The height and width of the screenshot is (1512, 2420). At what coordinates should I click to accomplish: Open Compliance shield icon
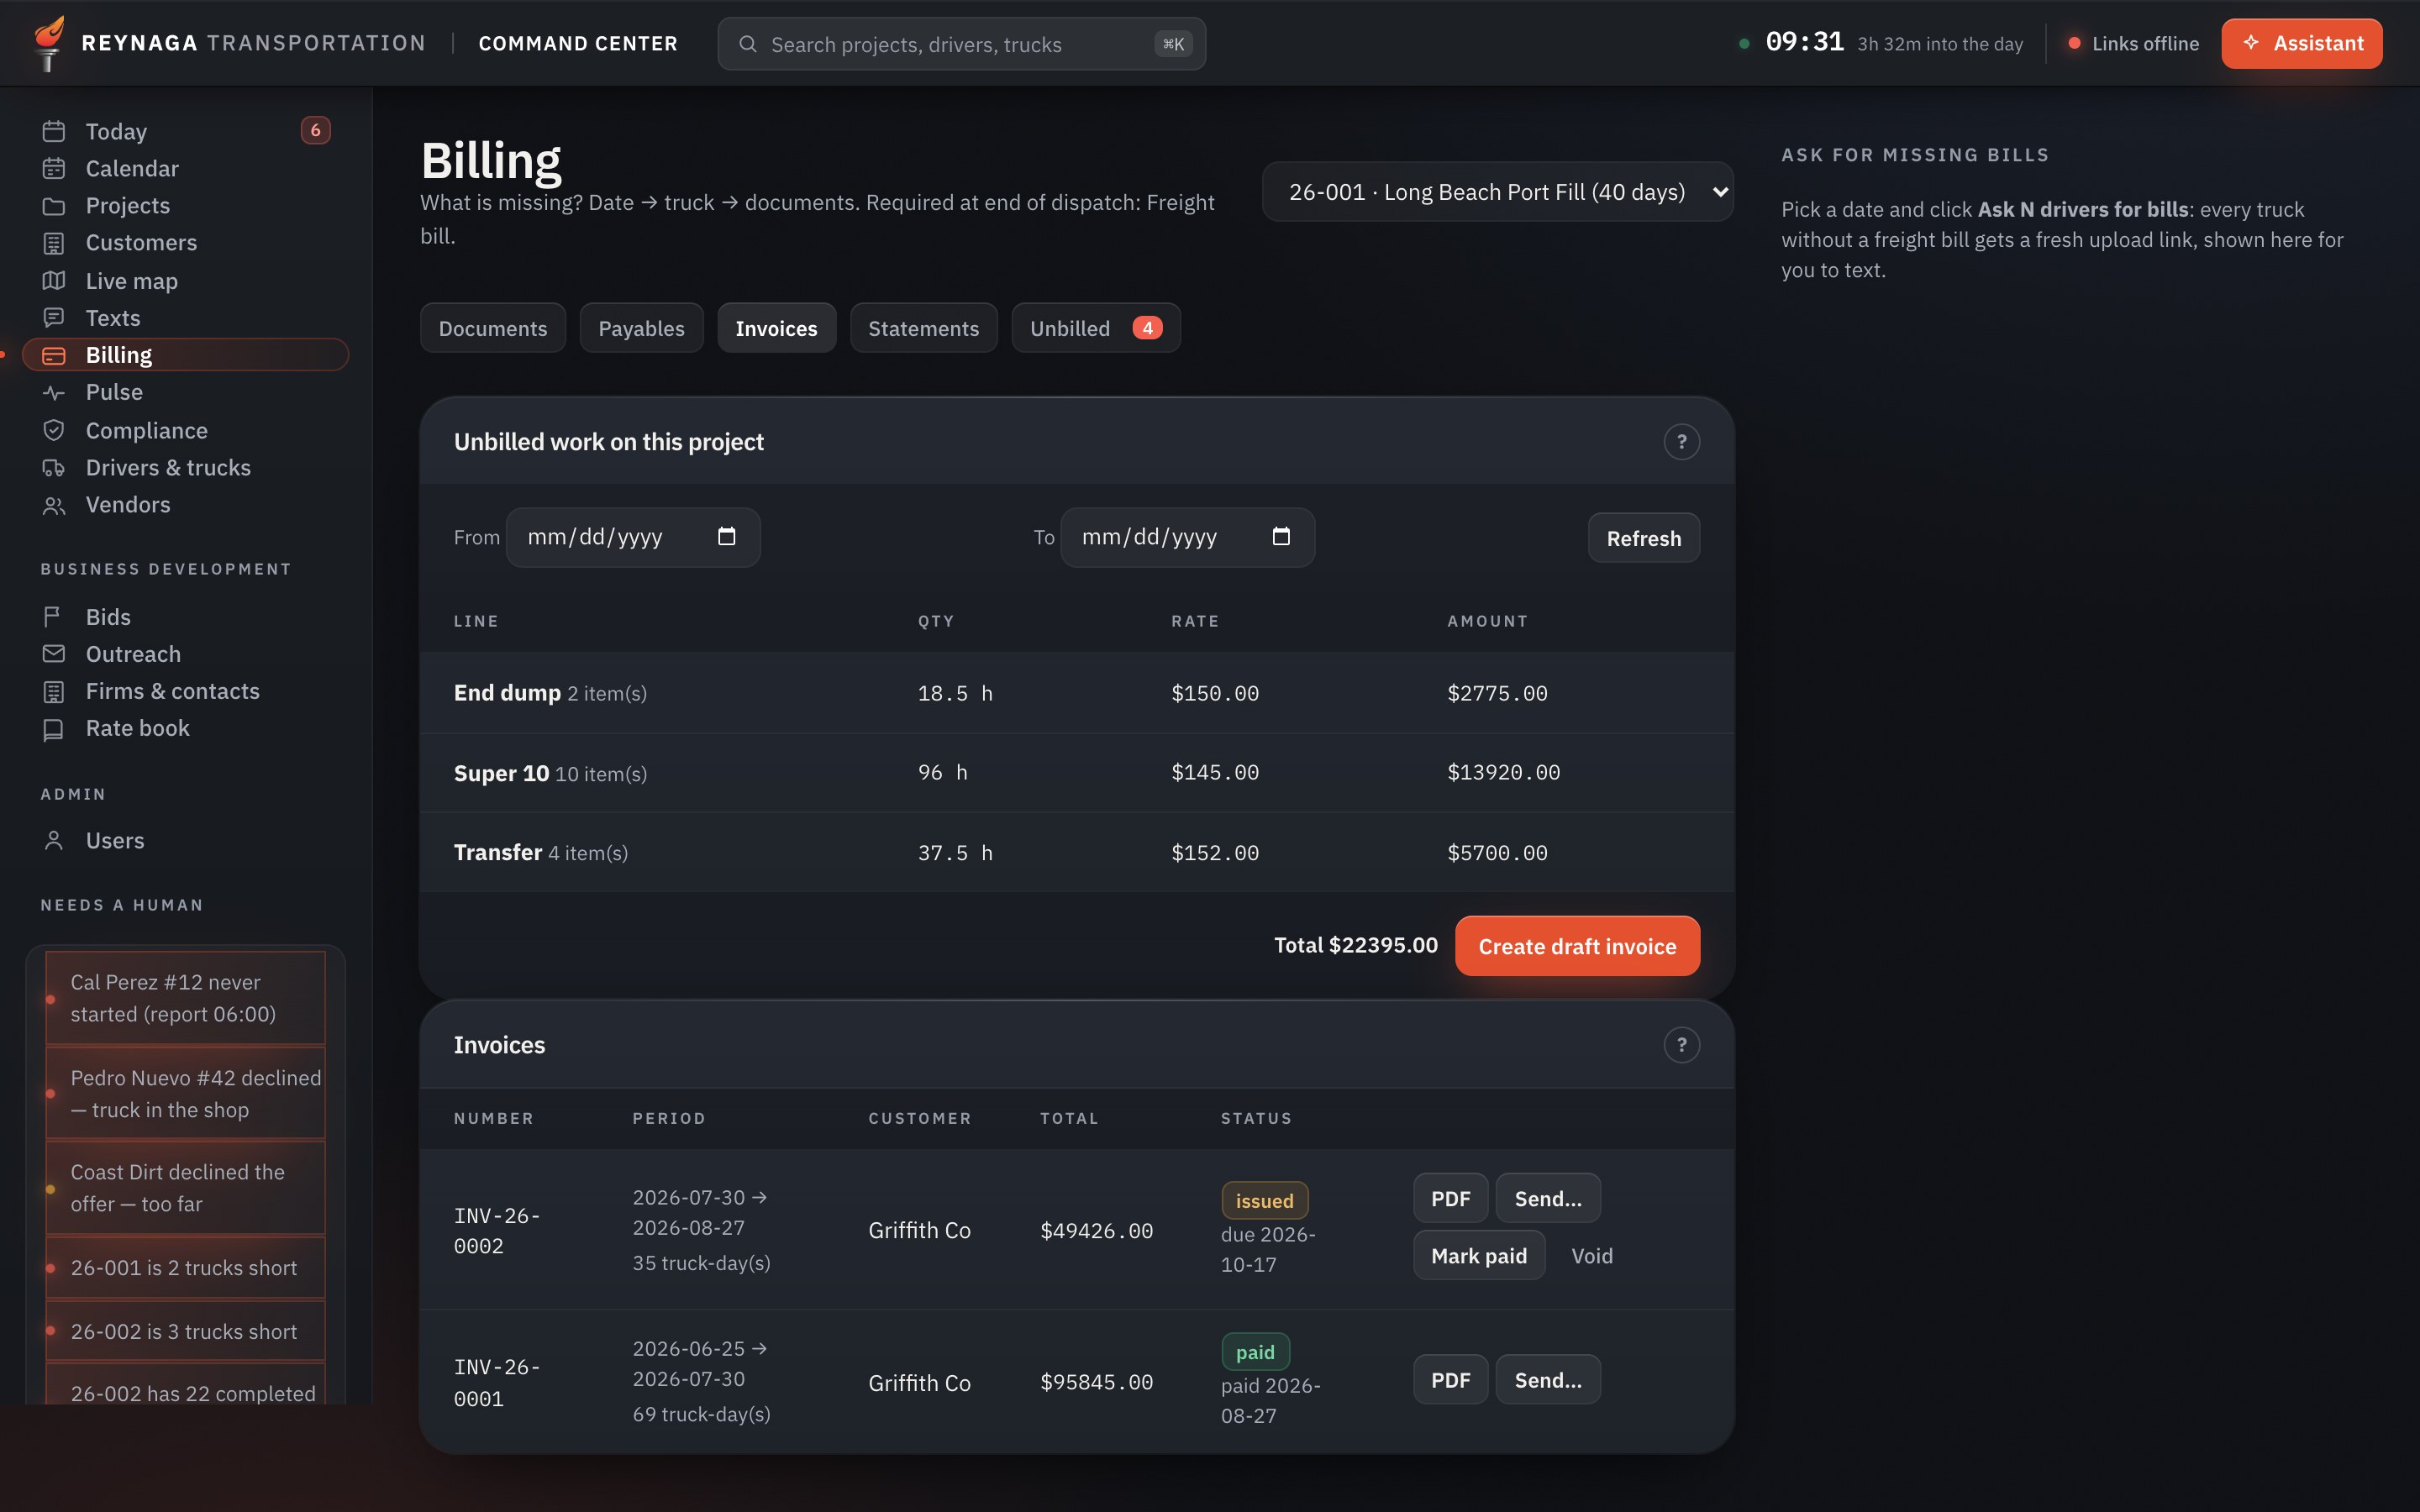[x=54, y=430]
